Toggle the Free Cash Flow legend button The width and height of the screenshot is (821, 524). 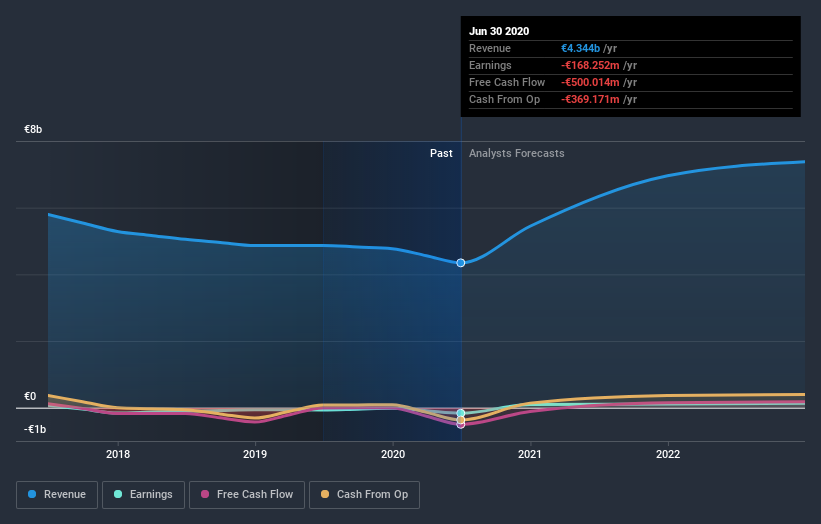247,495
